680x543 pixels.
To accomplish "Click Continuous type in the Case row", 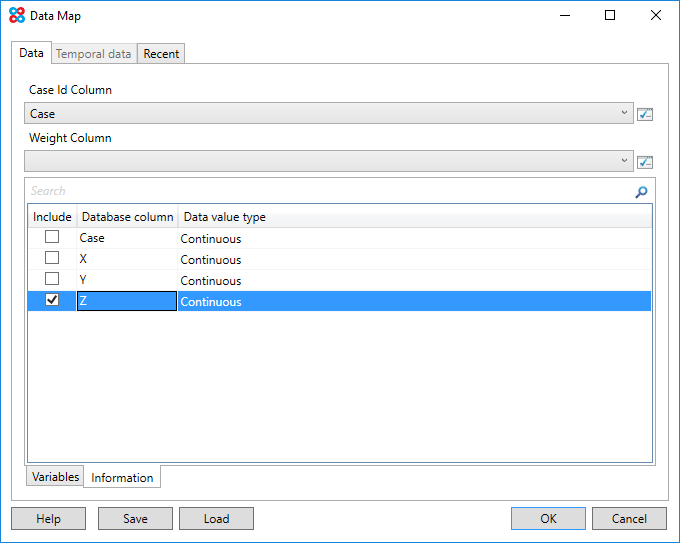I will pos(211,239).
